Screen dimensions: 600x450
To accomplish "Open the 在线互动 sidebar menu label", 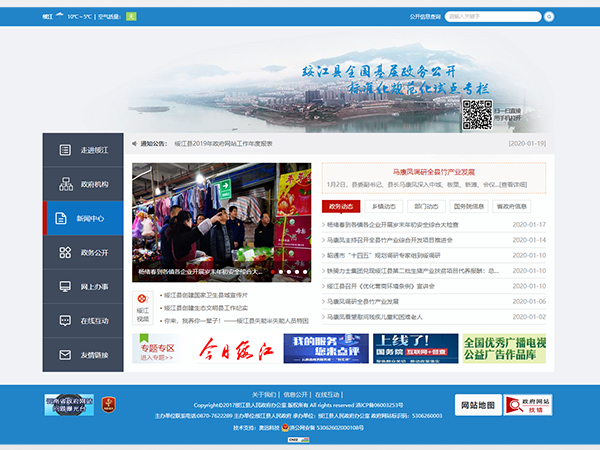I will 94,321.
